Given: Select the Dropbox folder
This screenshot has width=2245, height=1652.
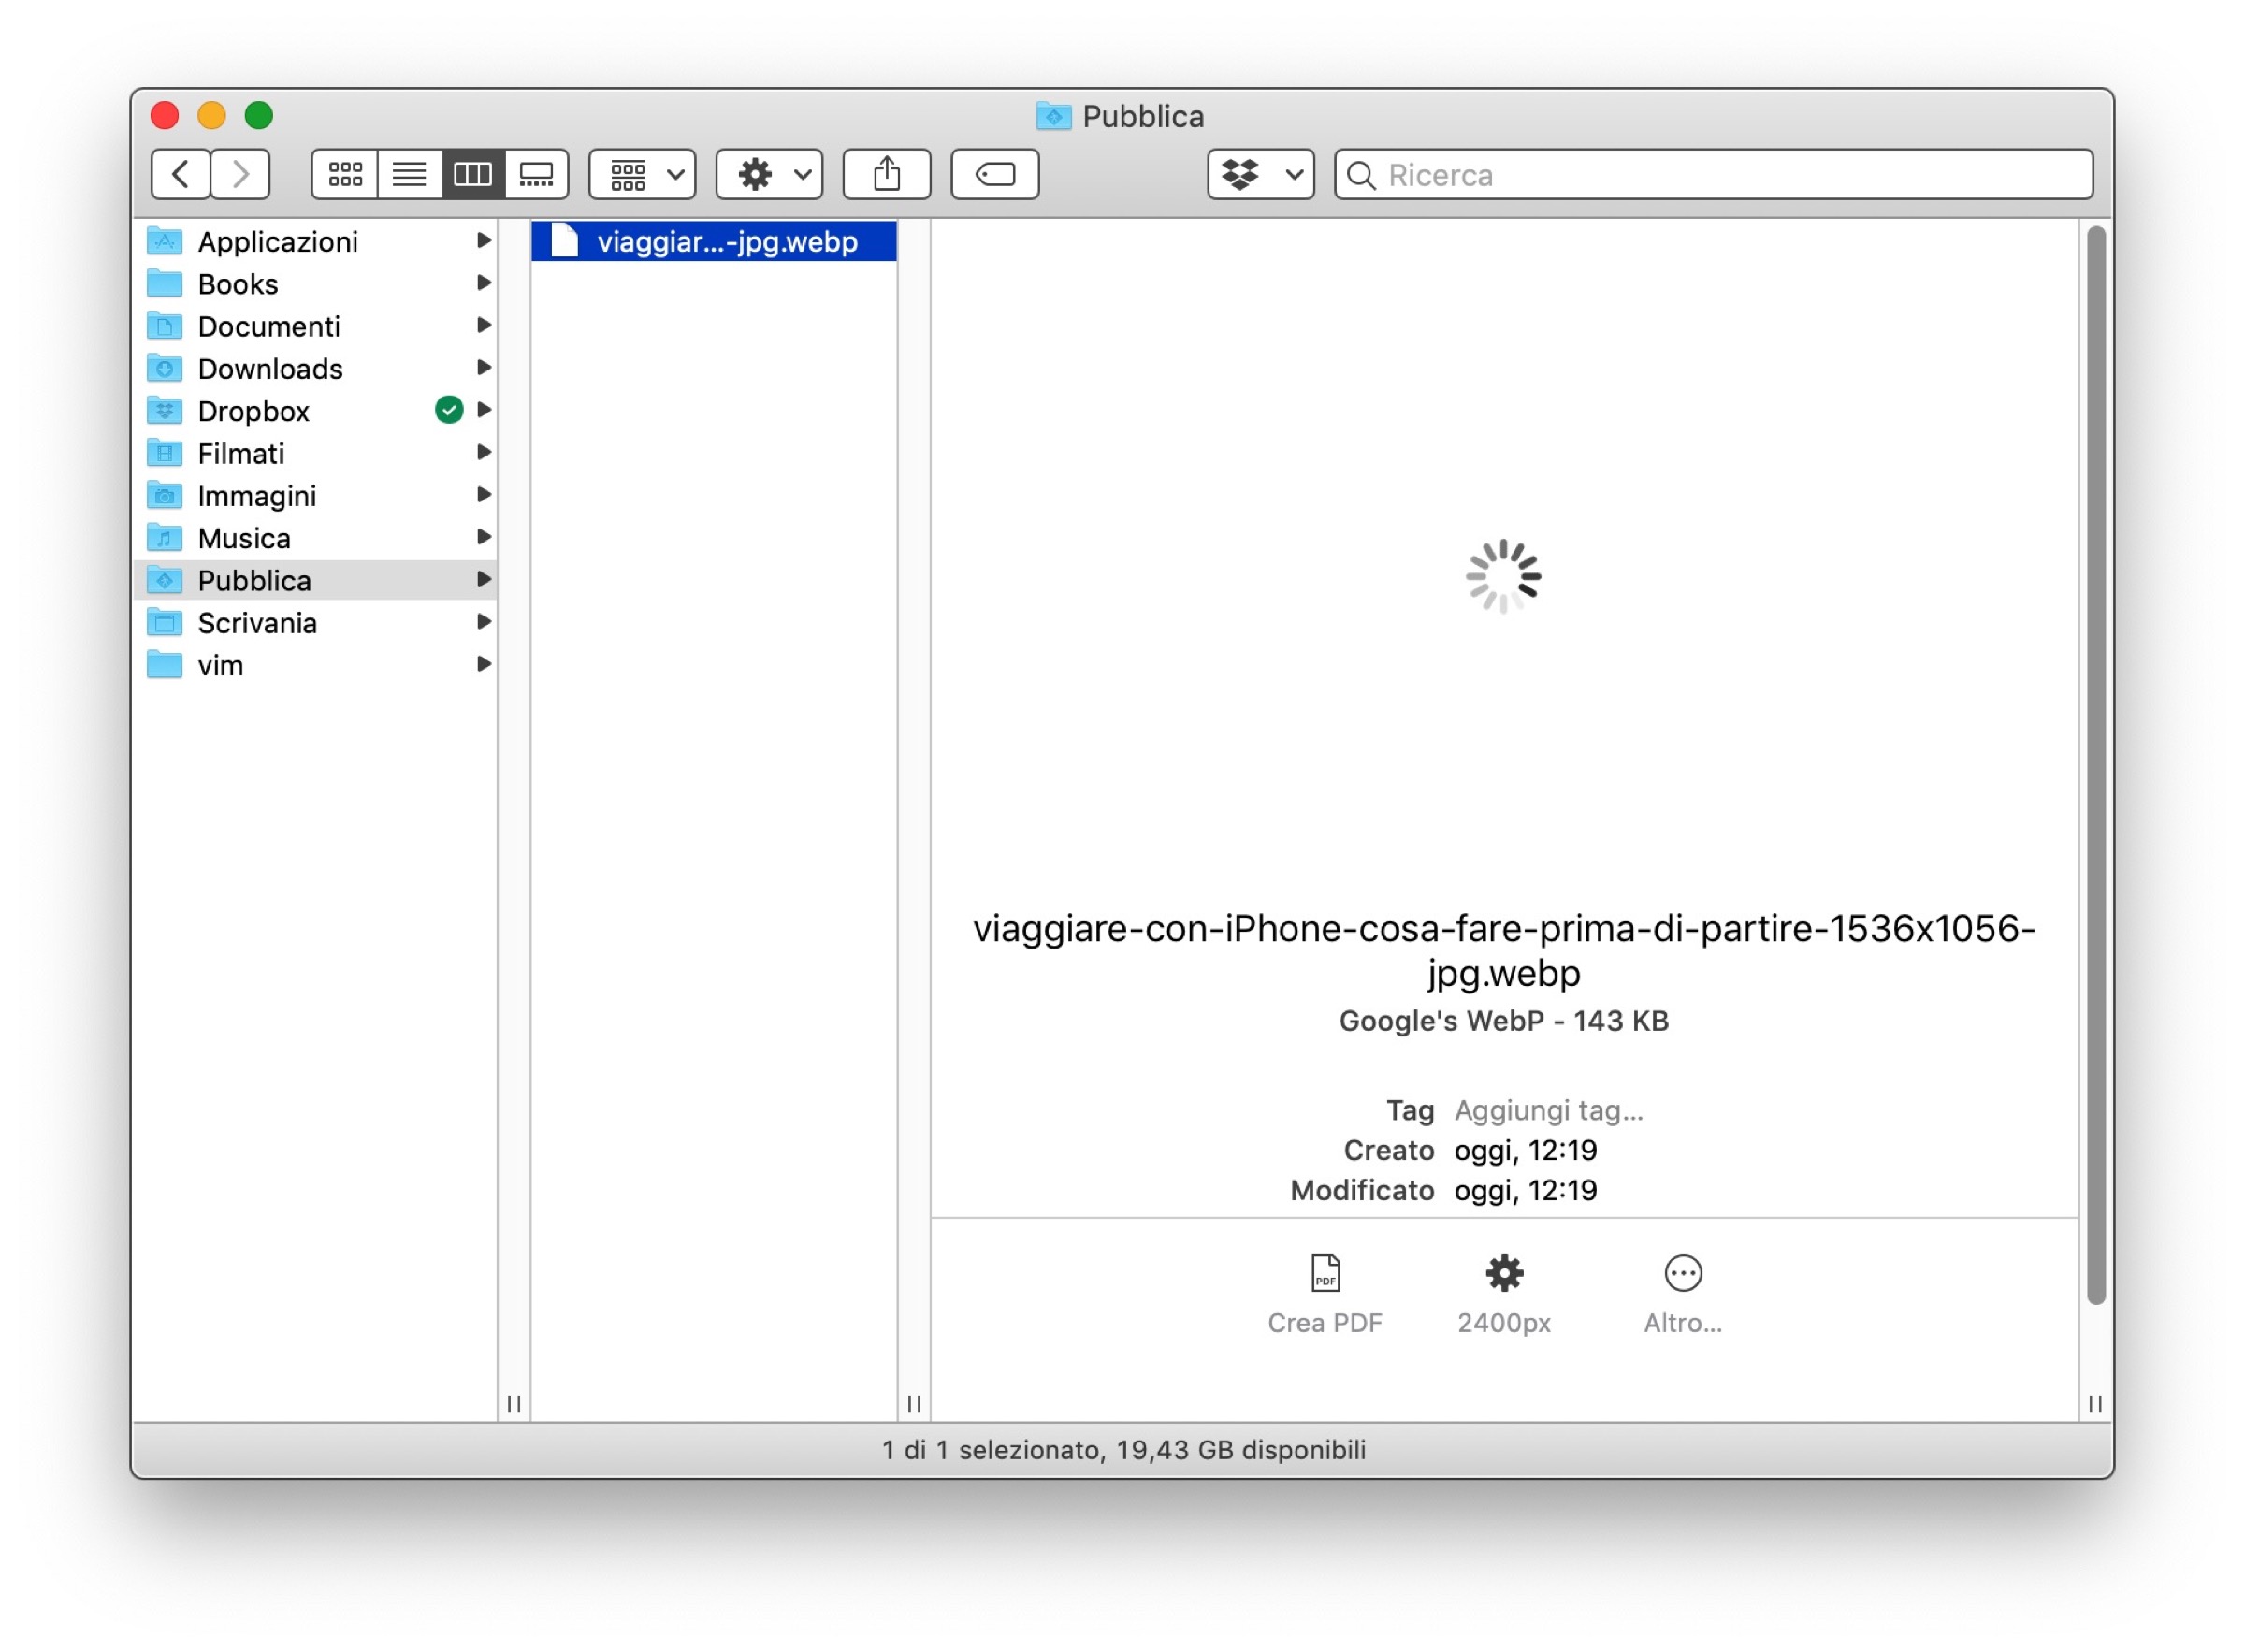Looking at the screenshot, I should tap(253, 411).
